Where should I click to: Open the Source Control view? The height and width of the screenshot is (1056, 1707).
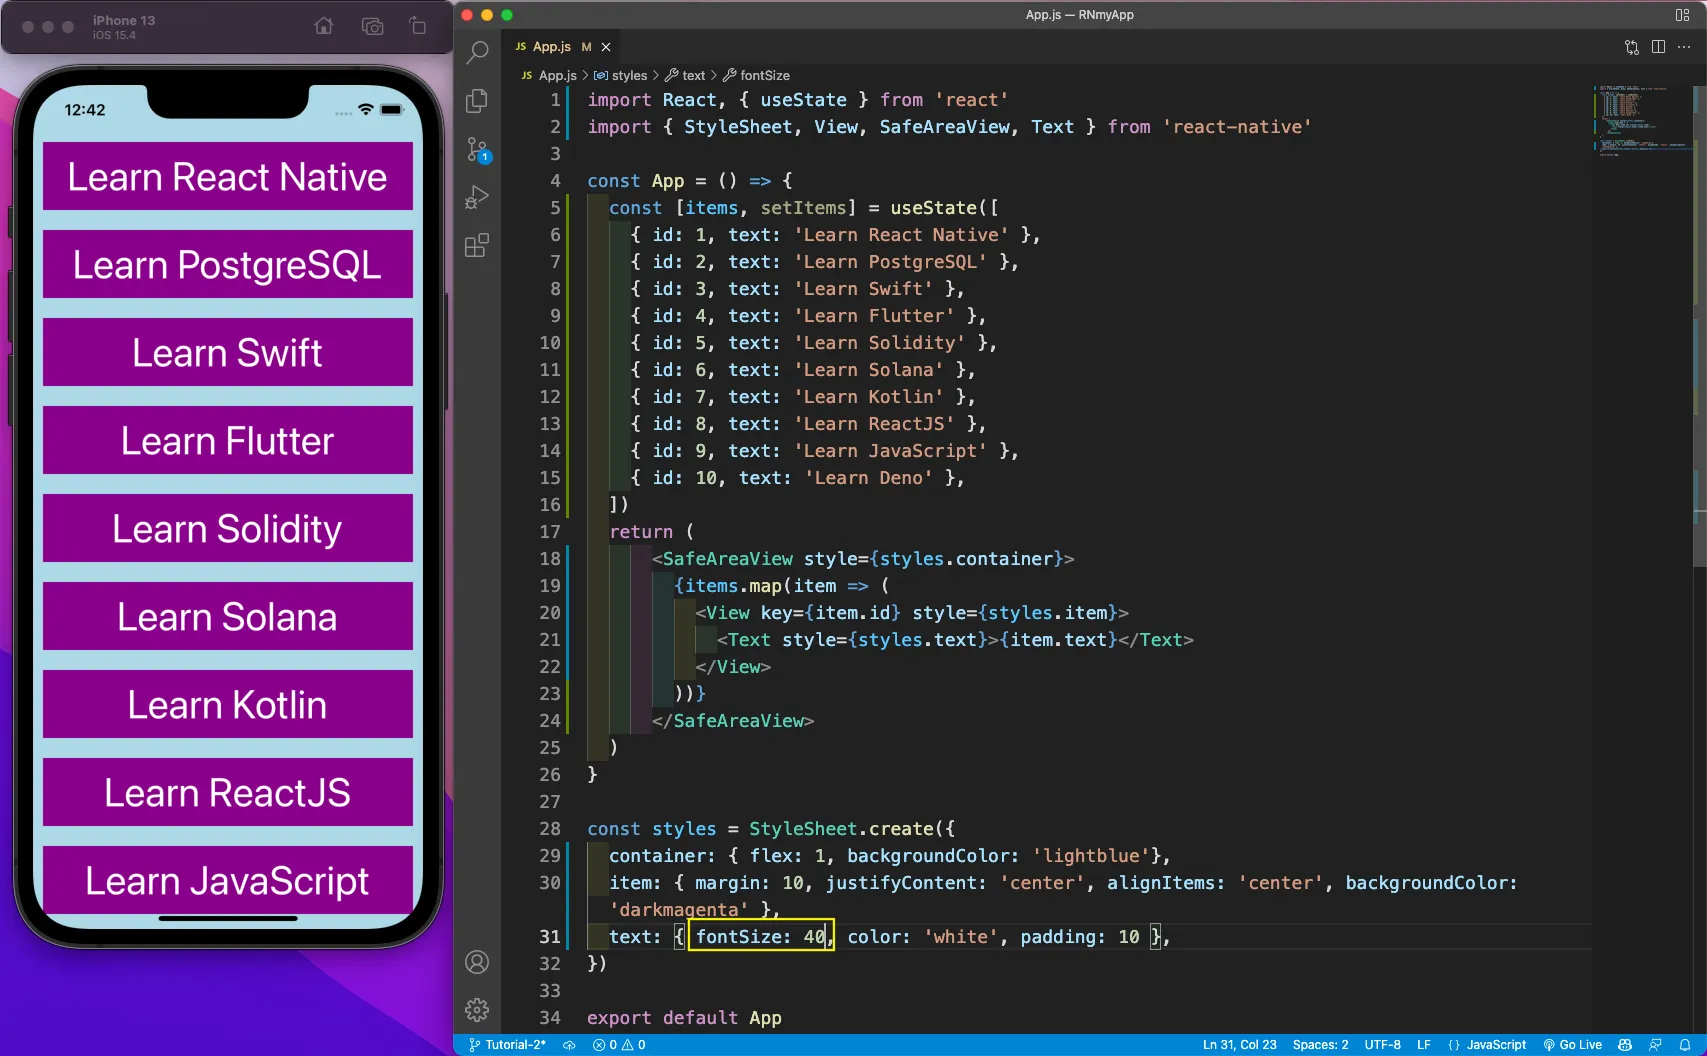(478, 150)
